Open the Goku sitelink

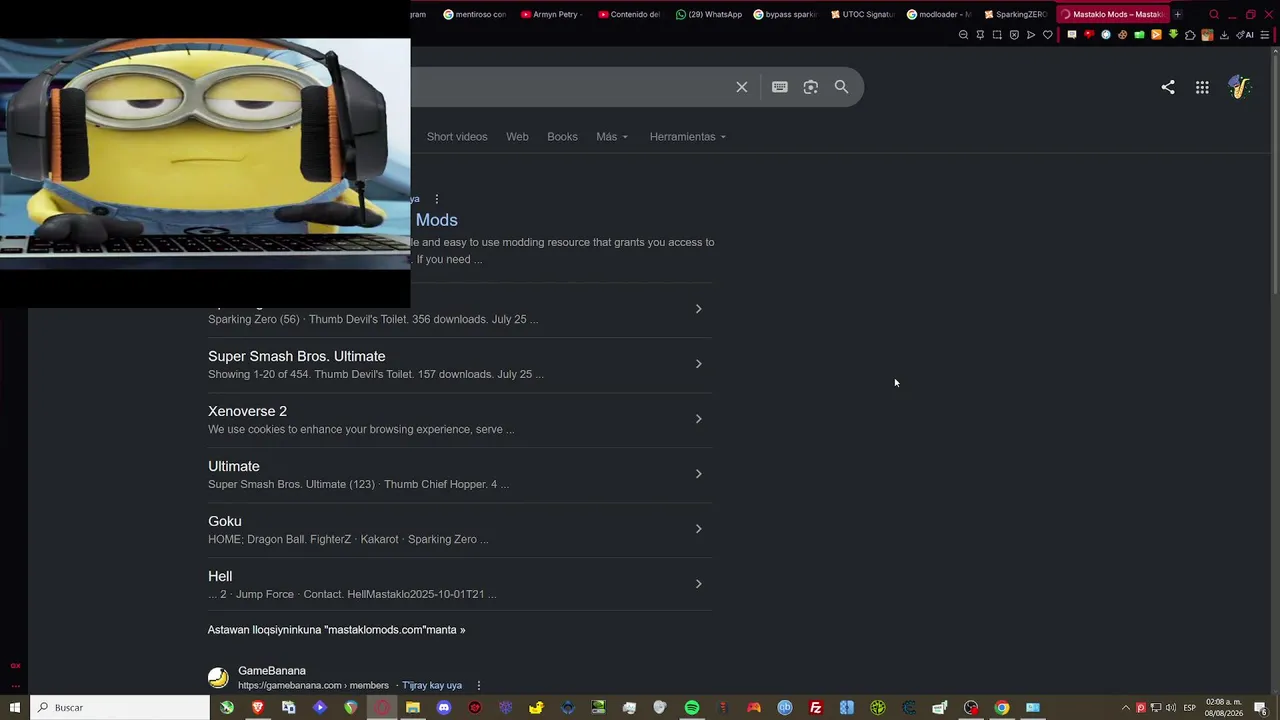coord(225,521)
